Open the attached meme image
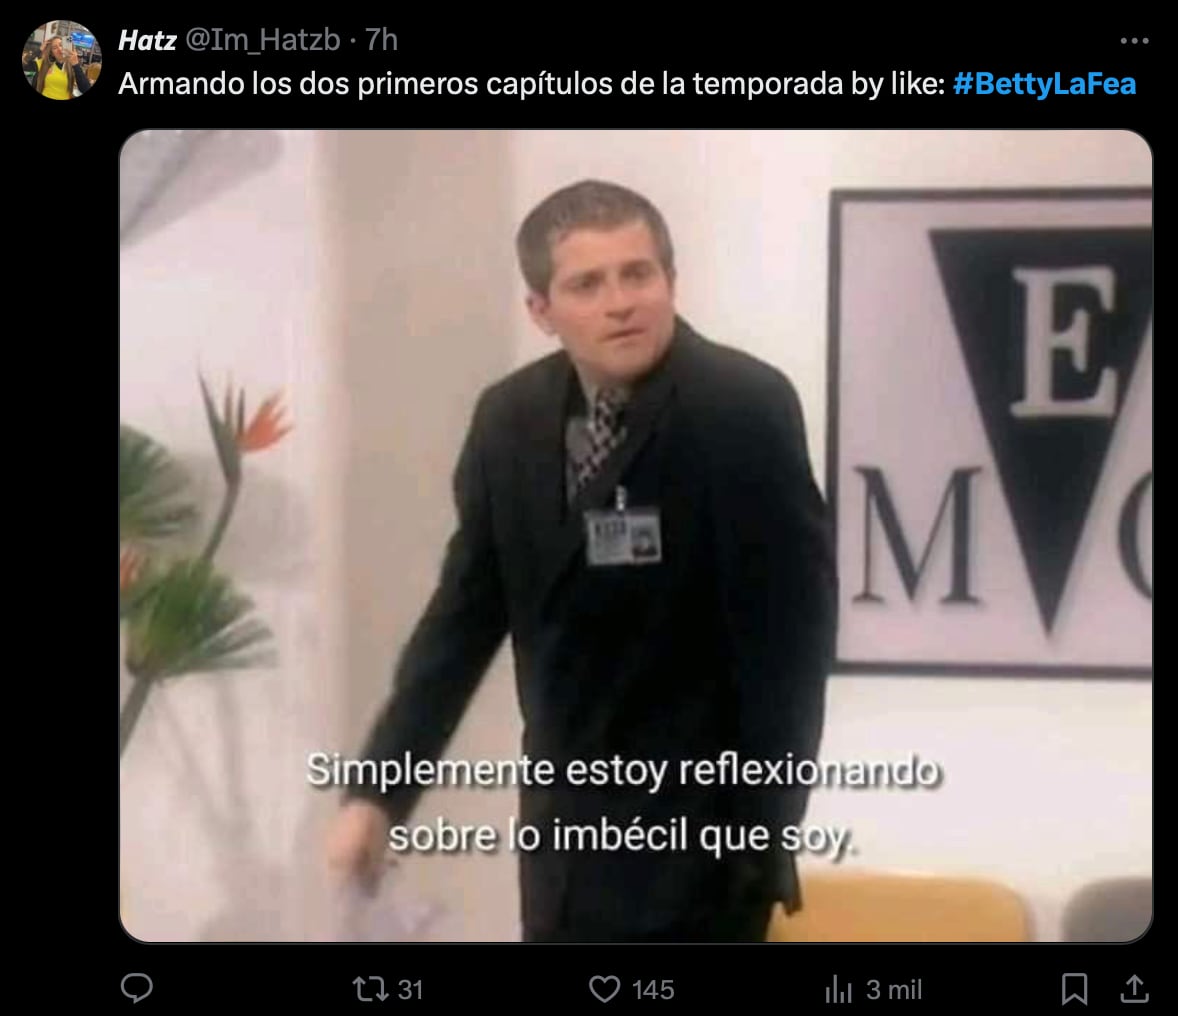Screen dimensions: 1178x1016 [636, 536]
